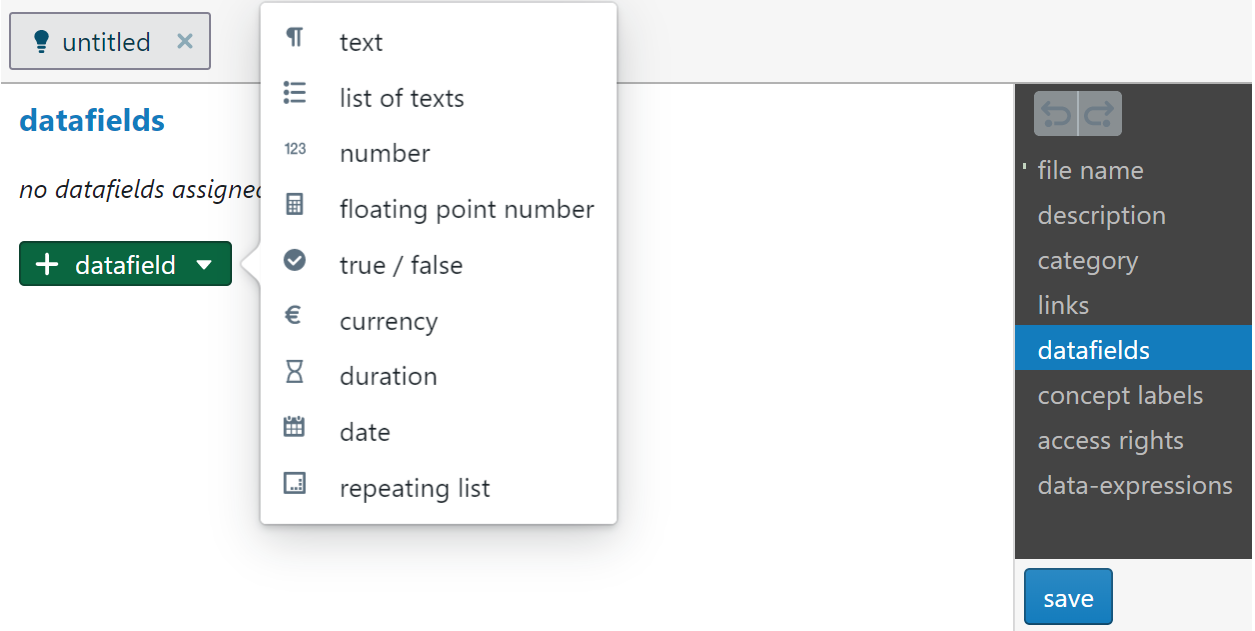
Task: Click the 123 number icon
Action: click(295, 149)
